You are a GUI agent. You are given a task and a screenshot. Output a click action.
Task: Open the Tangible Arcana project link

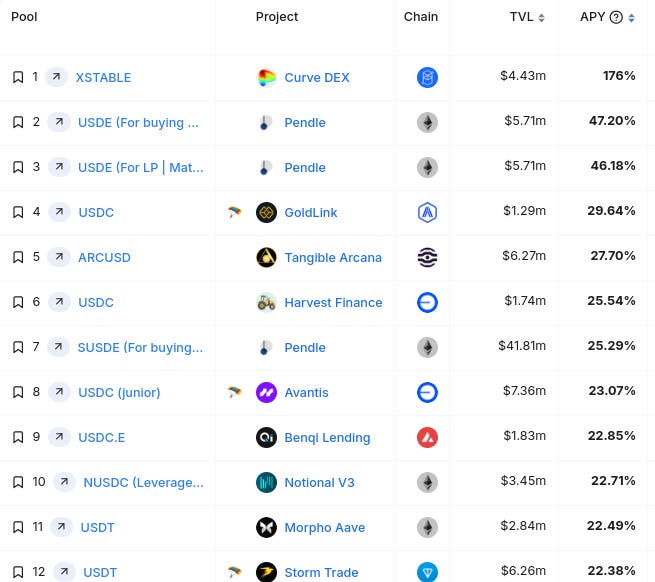tap(333, 257)
